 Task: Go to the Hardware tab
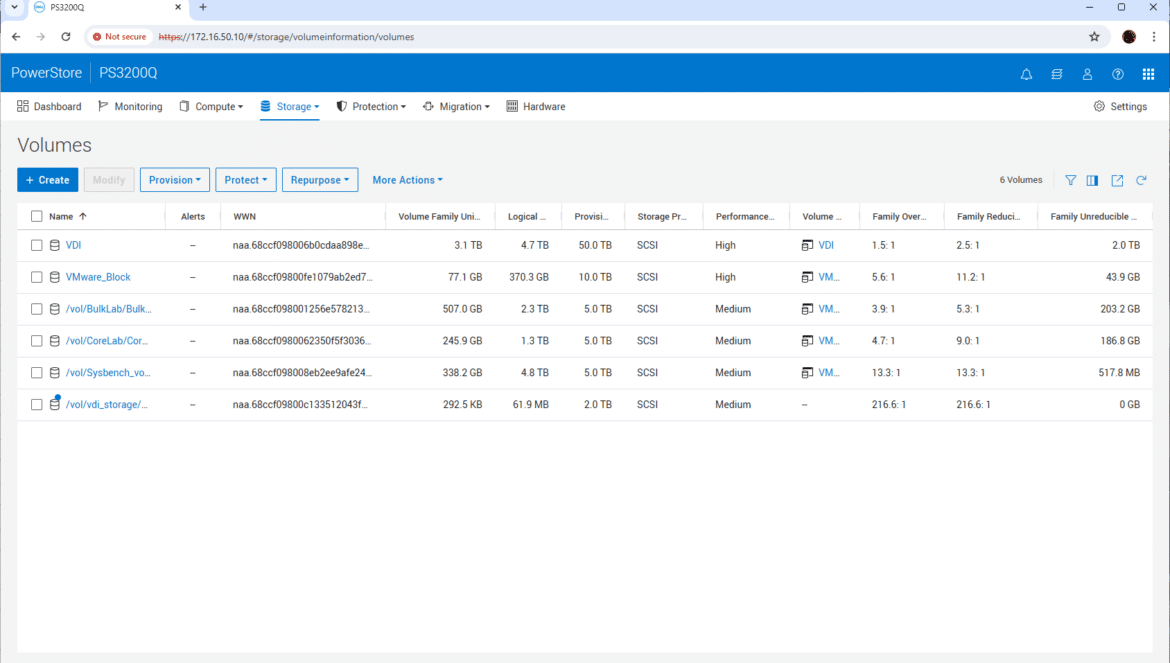[536, 107]
